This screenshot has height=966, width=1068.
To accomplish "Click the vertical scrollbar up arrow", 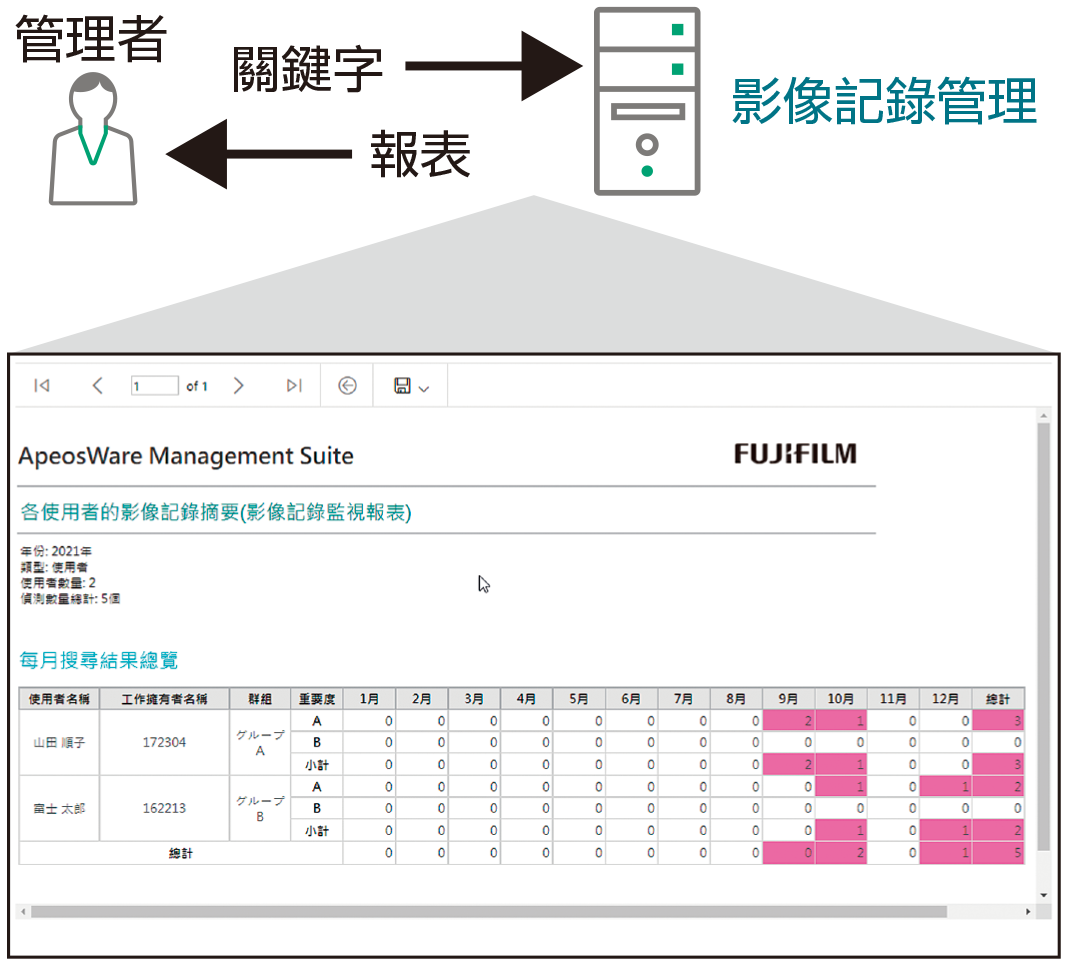I will (x=1043, y=415).
